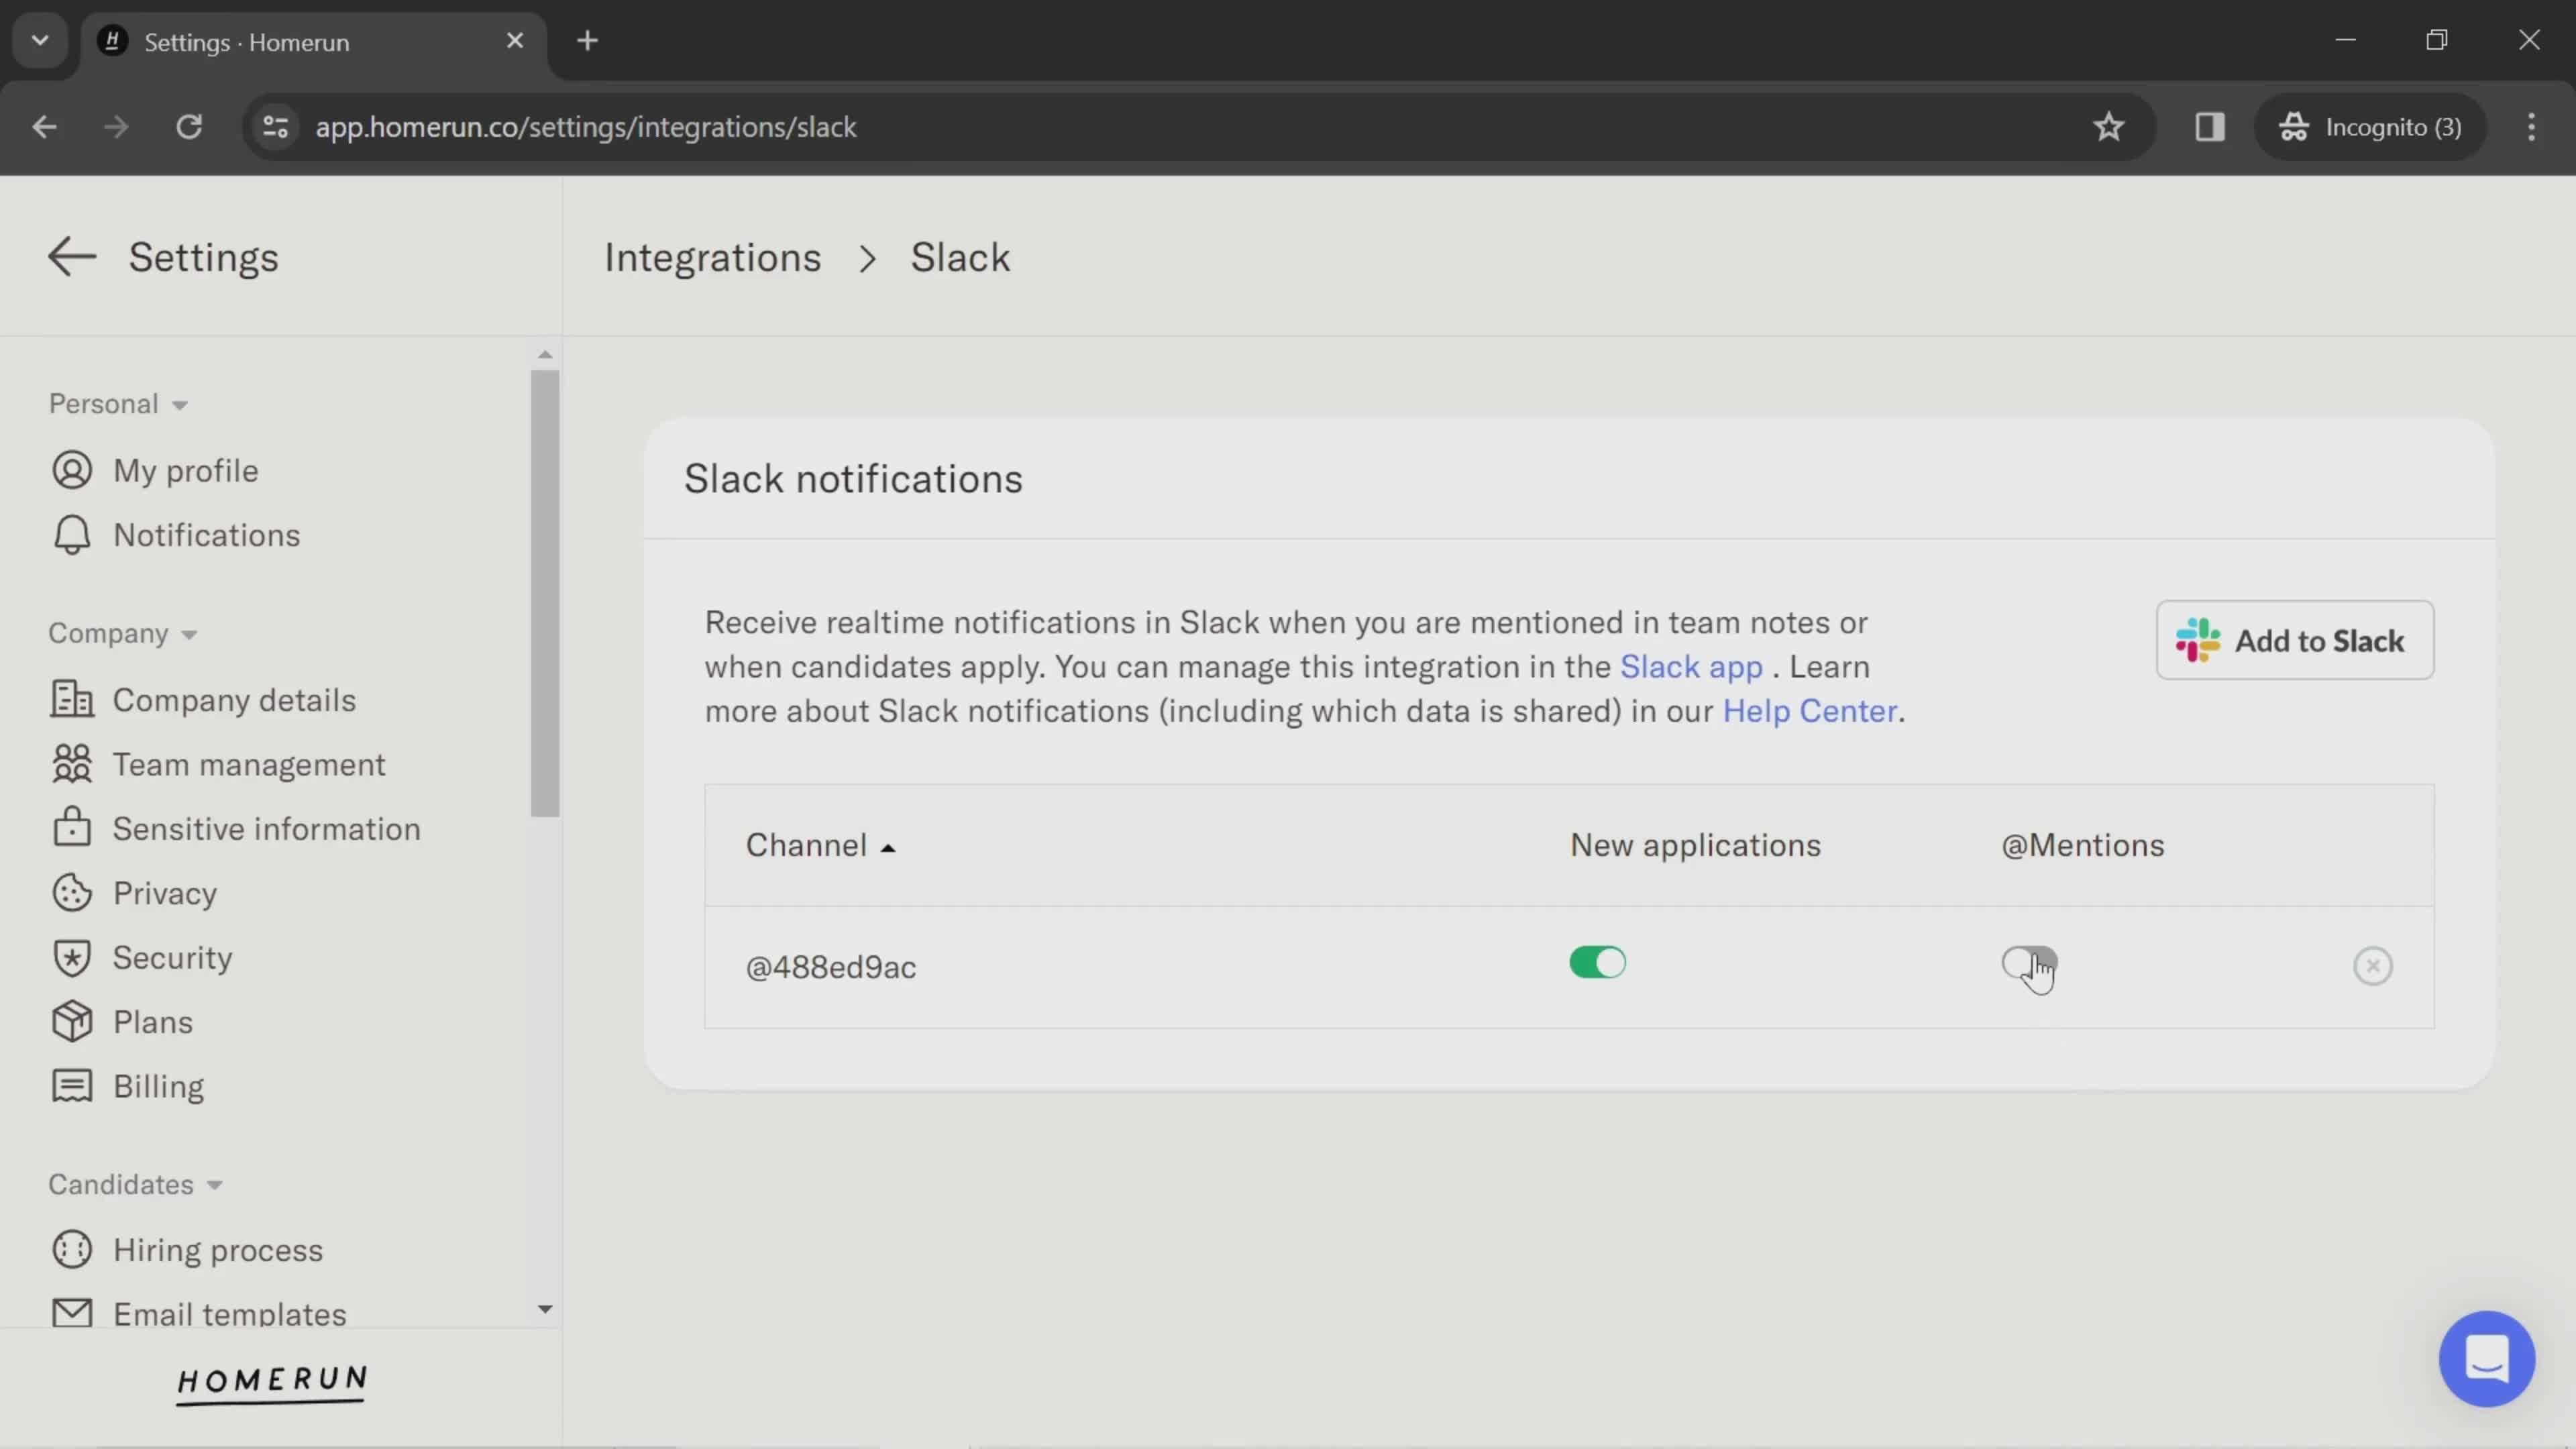Image resolution: width=2576 pixels, height=1449 pixels.
Task: Open a new browser tab
Action: pyautogui.click(x=588, y=41)
